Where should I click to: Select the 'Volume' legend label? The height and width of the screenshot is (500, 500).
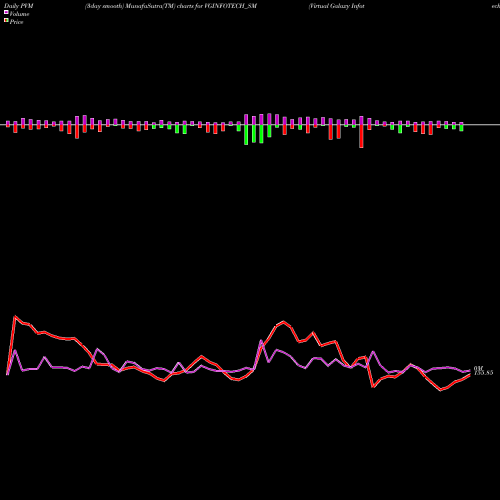[19, 14]
